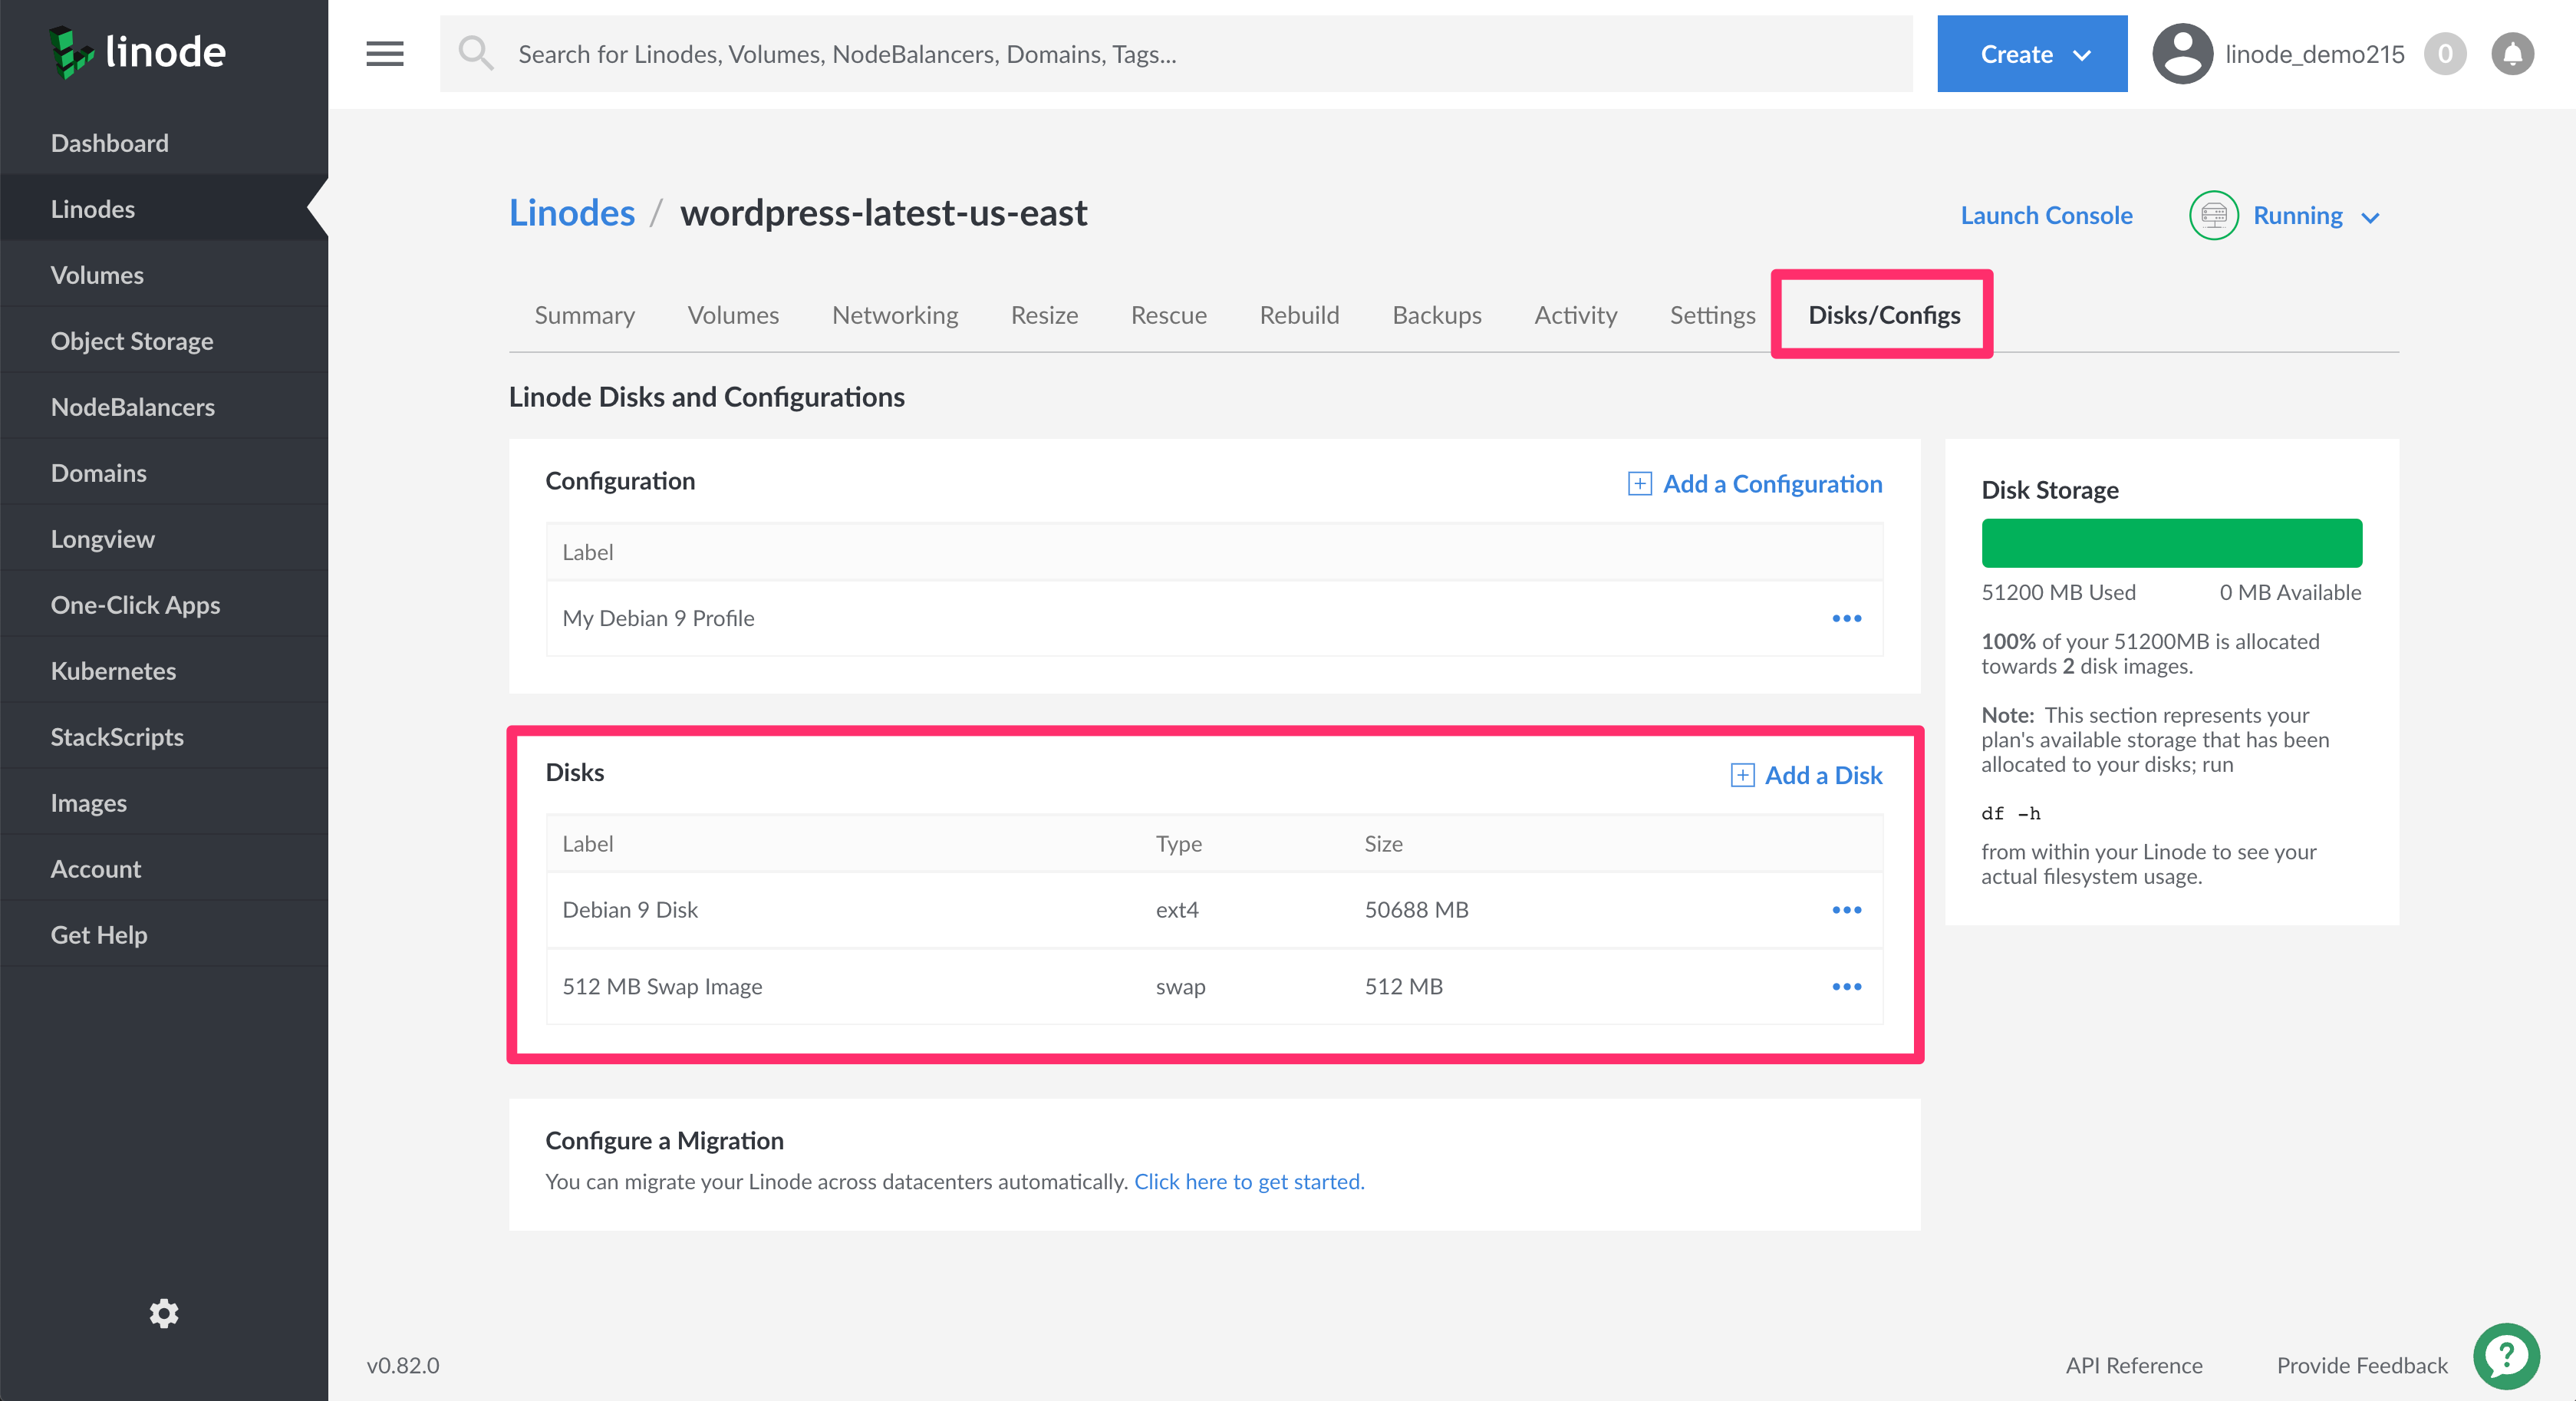Click the user avatar icon
This screenshot has width=2576, height=1401.
(x=2182, y=54)
